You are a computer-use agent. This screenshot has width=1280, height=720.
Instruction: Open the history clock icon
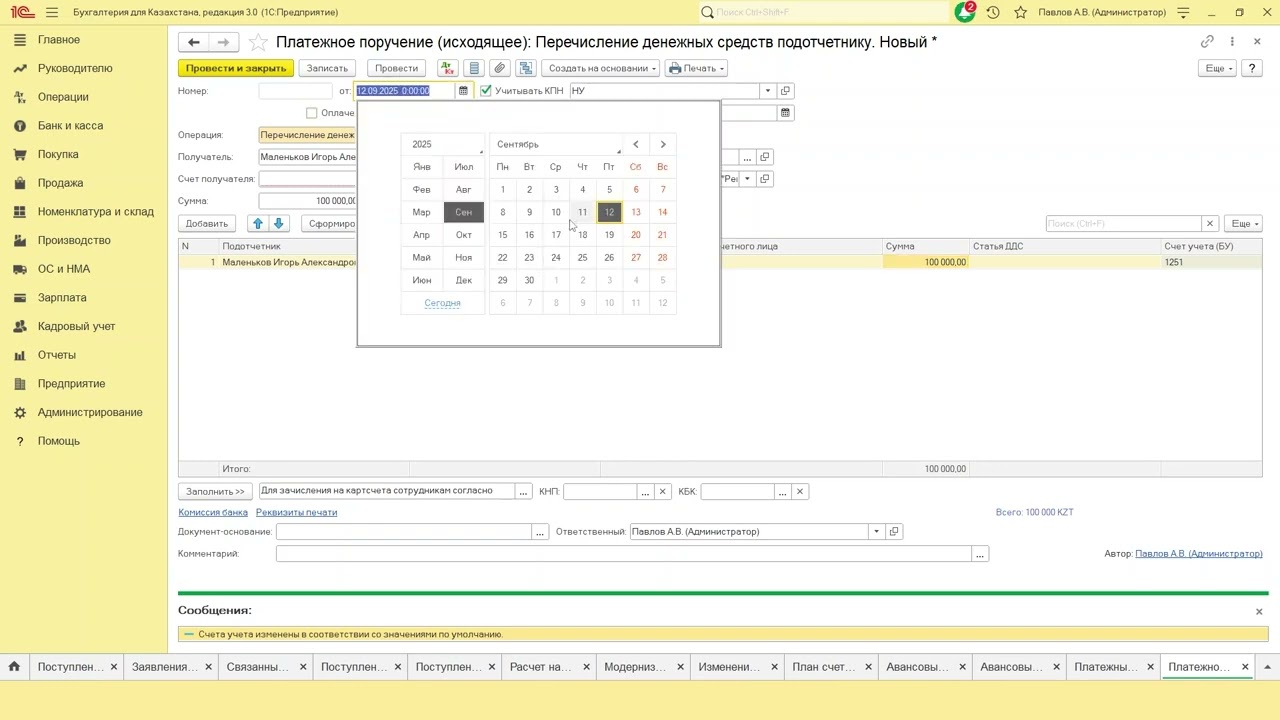(x=992, y=12)
